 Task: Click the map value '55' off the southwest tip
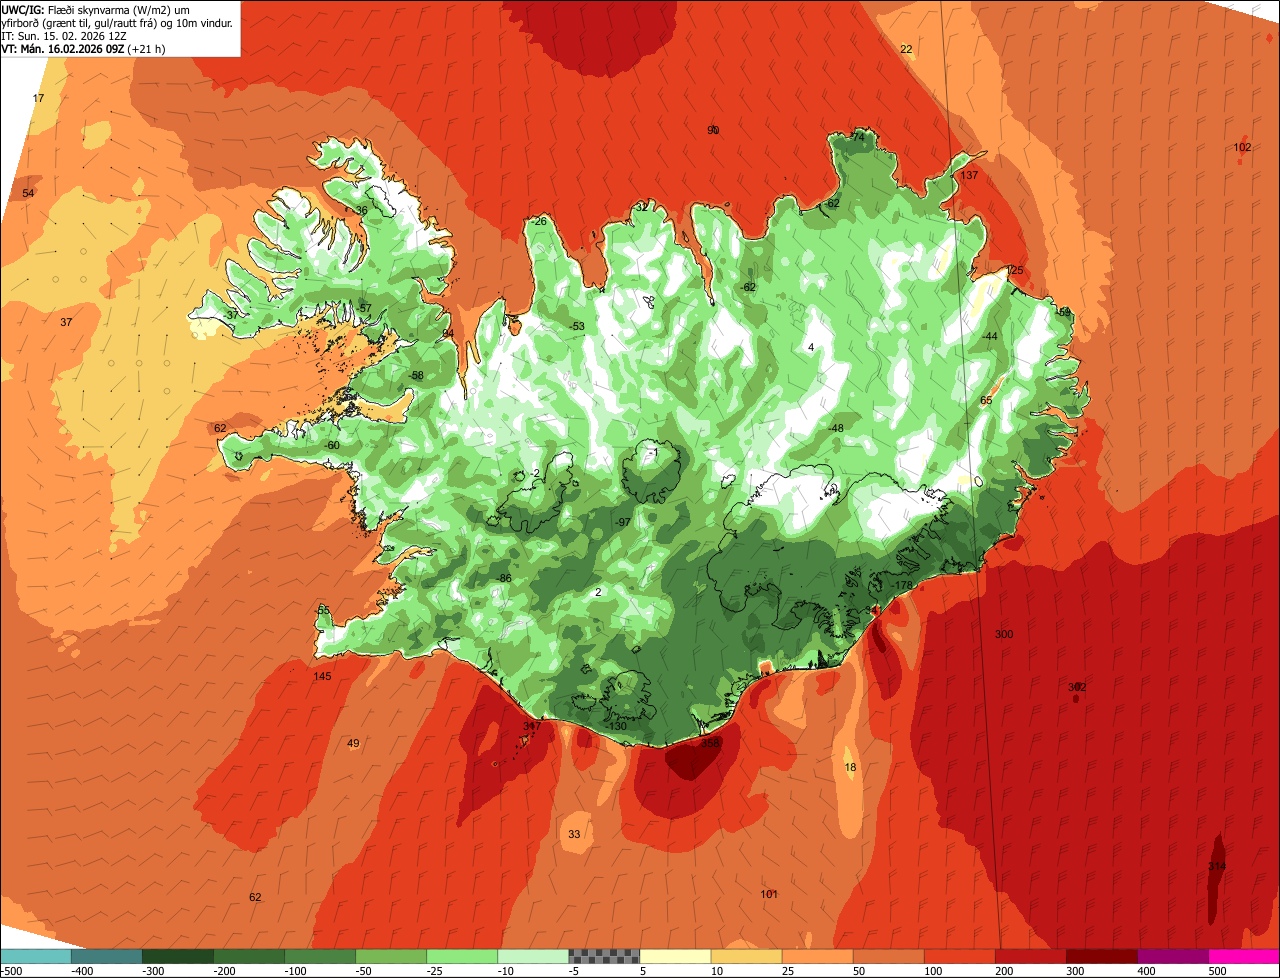tap(323, 610)
